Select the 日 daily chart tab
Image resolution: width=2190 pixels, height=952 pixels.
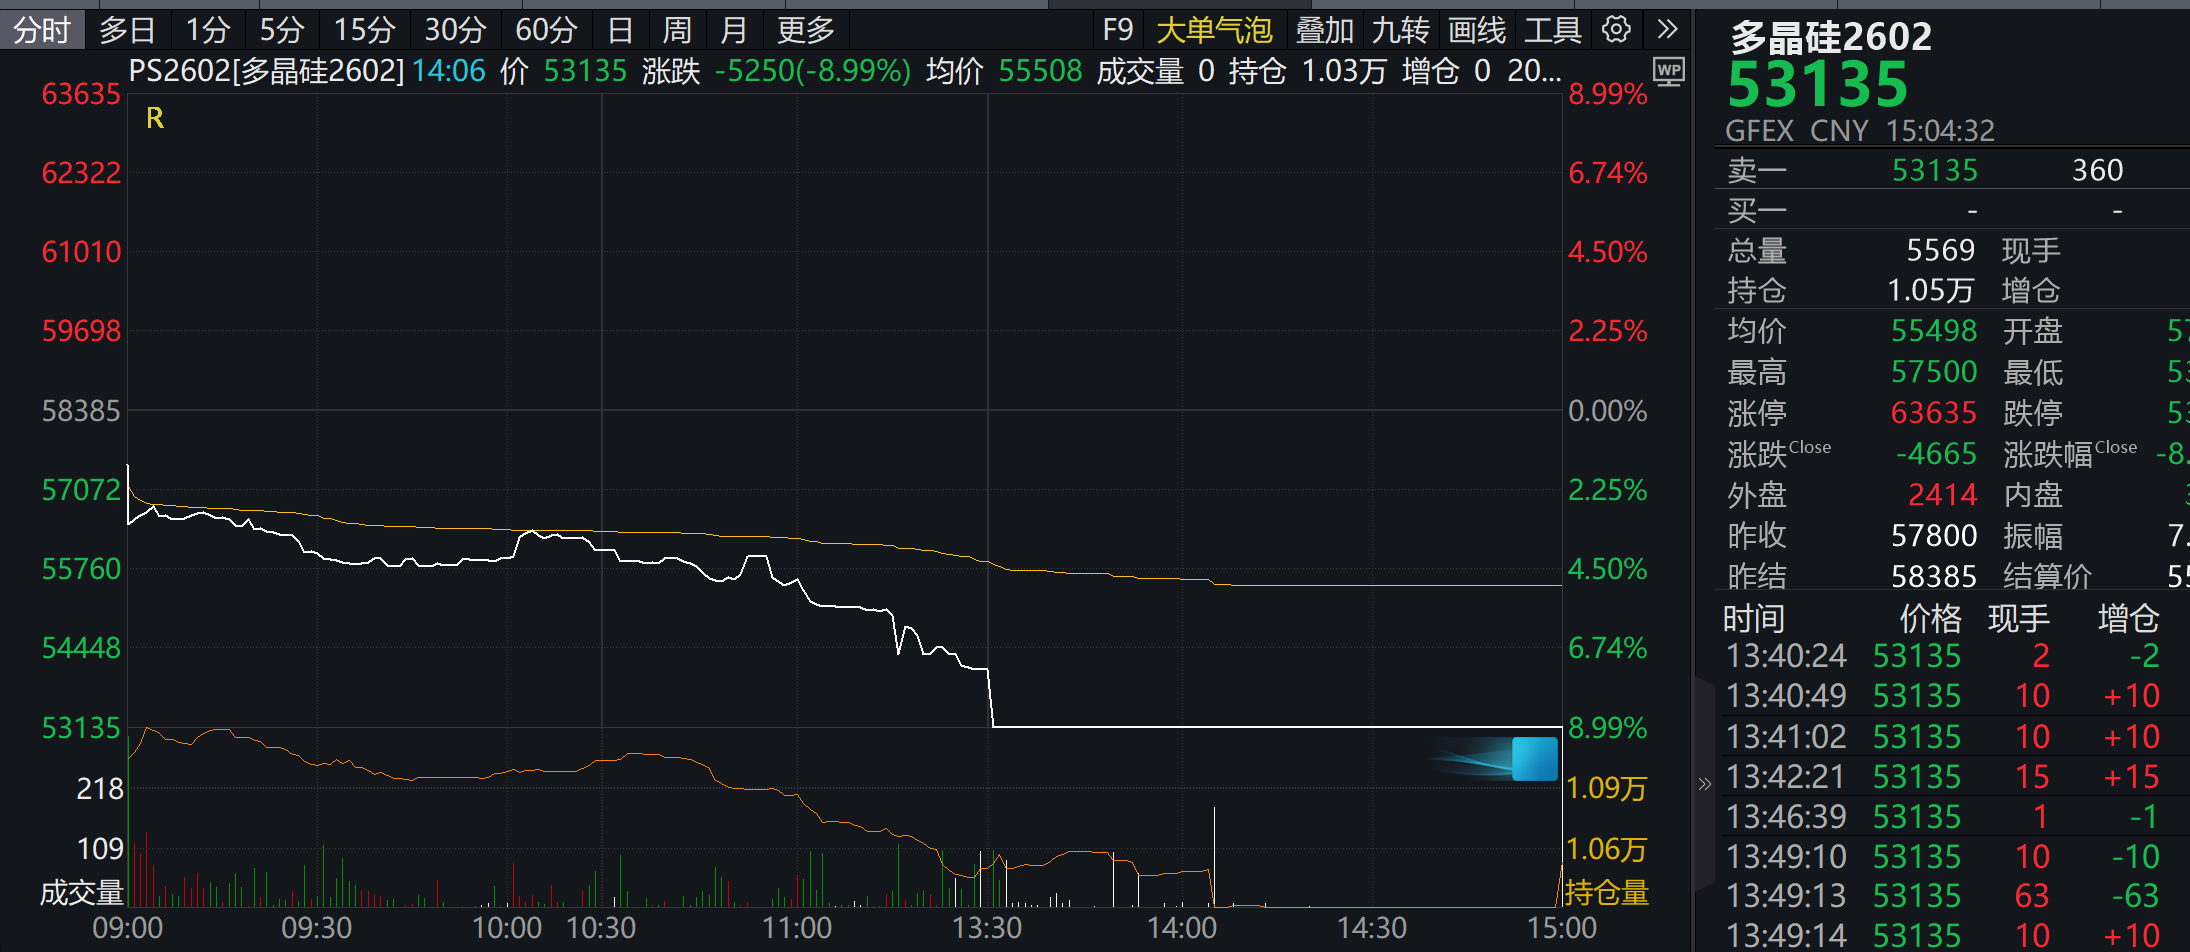620,31
